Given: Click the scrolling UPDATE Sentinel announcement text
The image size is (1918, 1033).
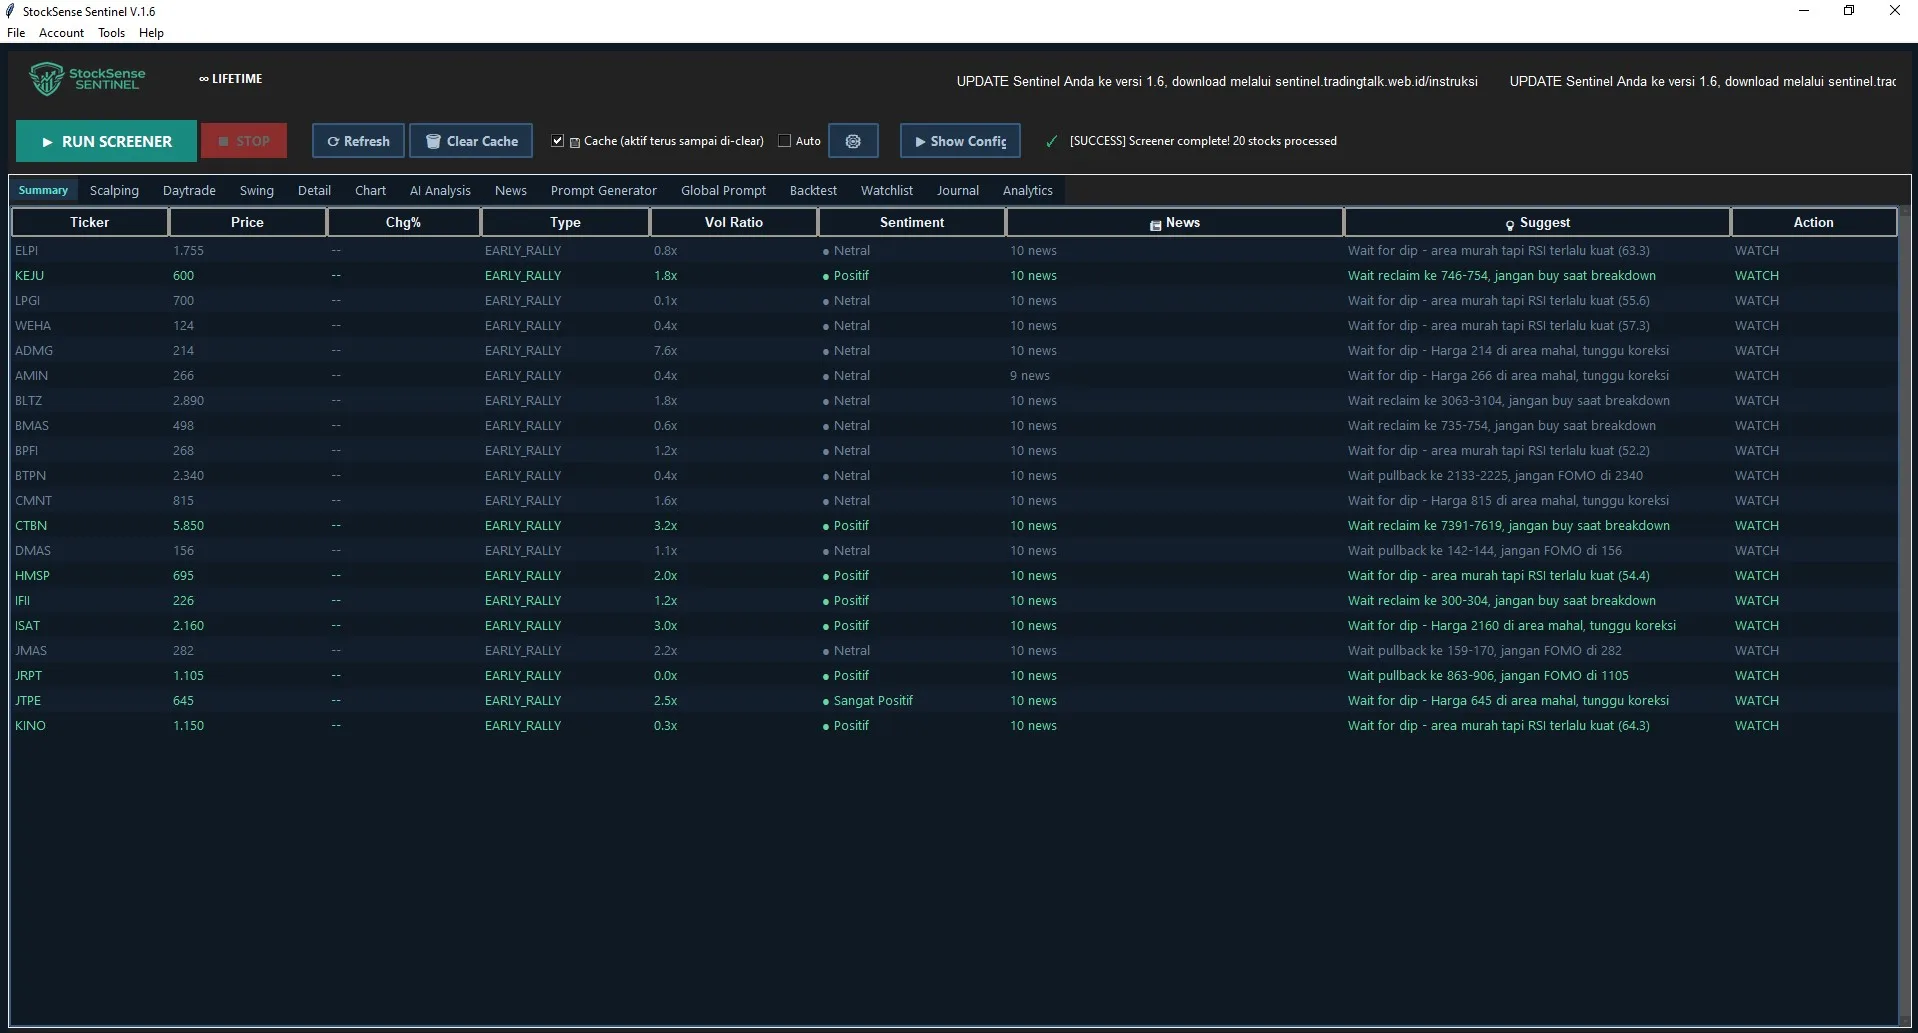Looking at the screenshot, I should point(1217,81).
